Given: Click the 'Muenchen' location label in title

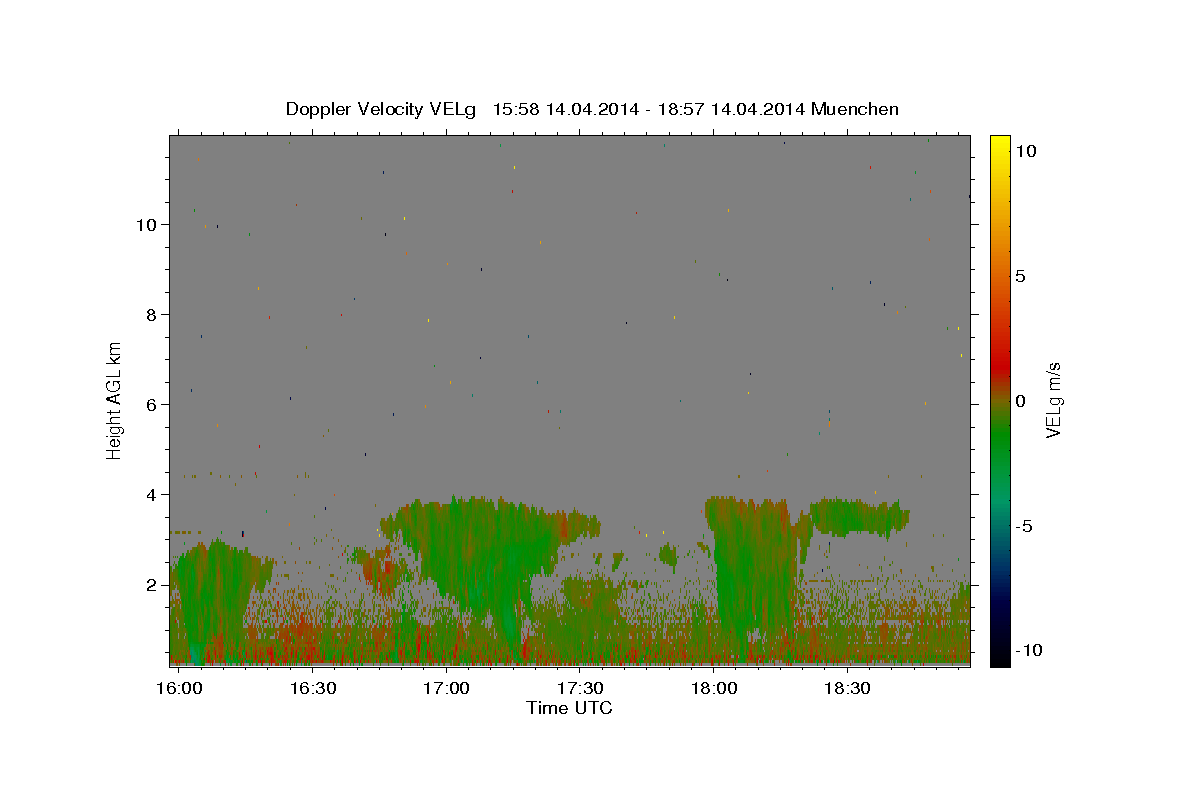Looking at the screenshot, I should click(855, 109).
